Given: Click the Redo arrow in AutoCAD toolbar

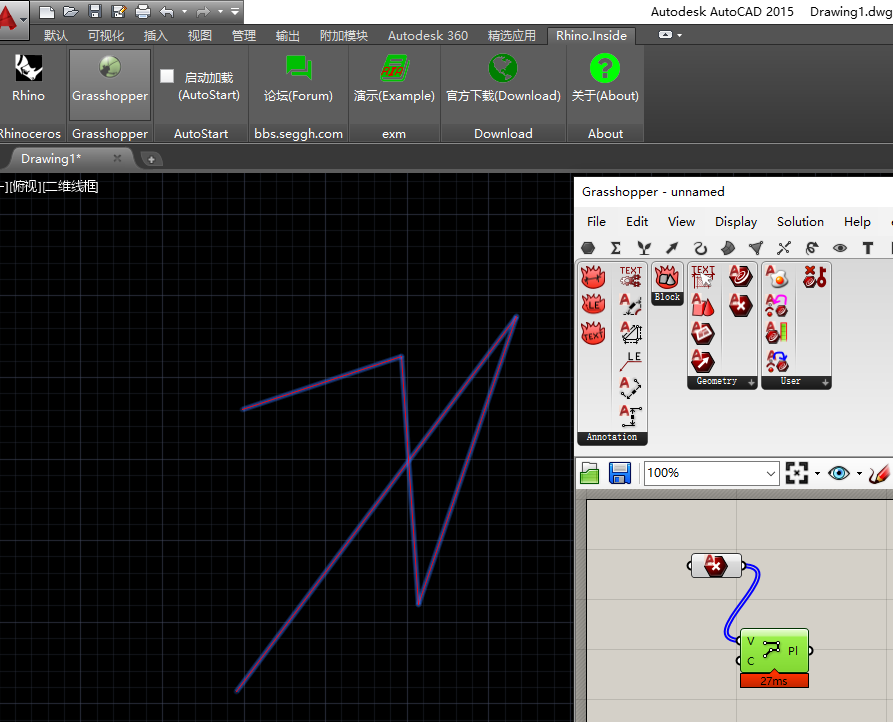Looking at the screenshot, I should (203, 11).
